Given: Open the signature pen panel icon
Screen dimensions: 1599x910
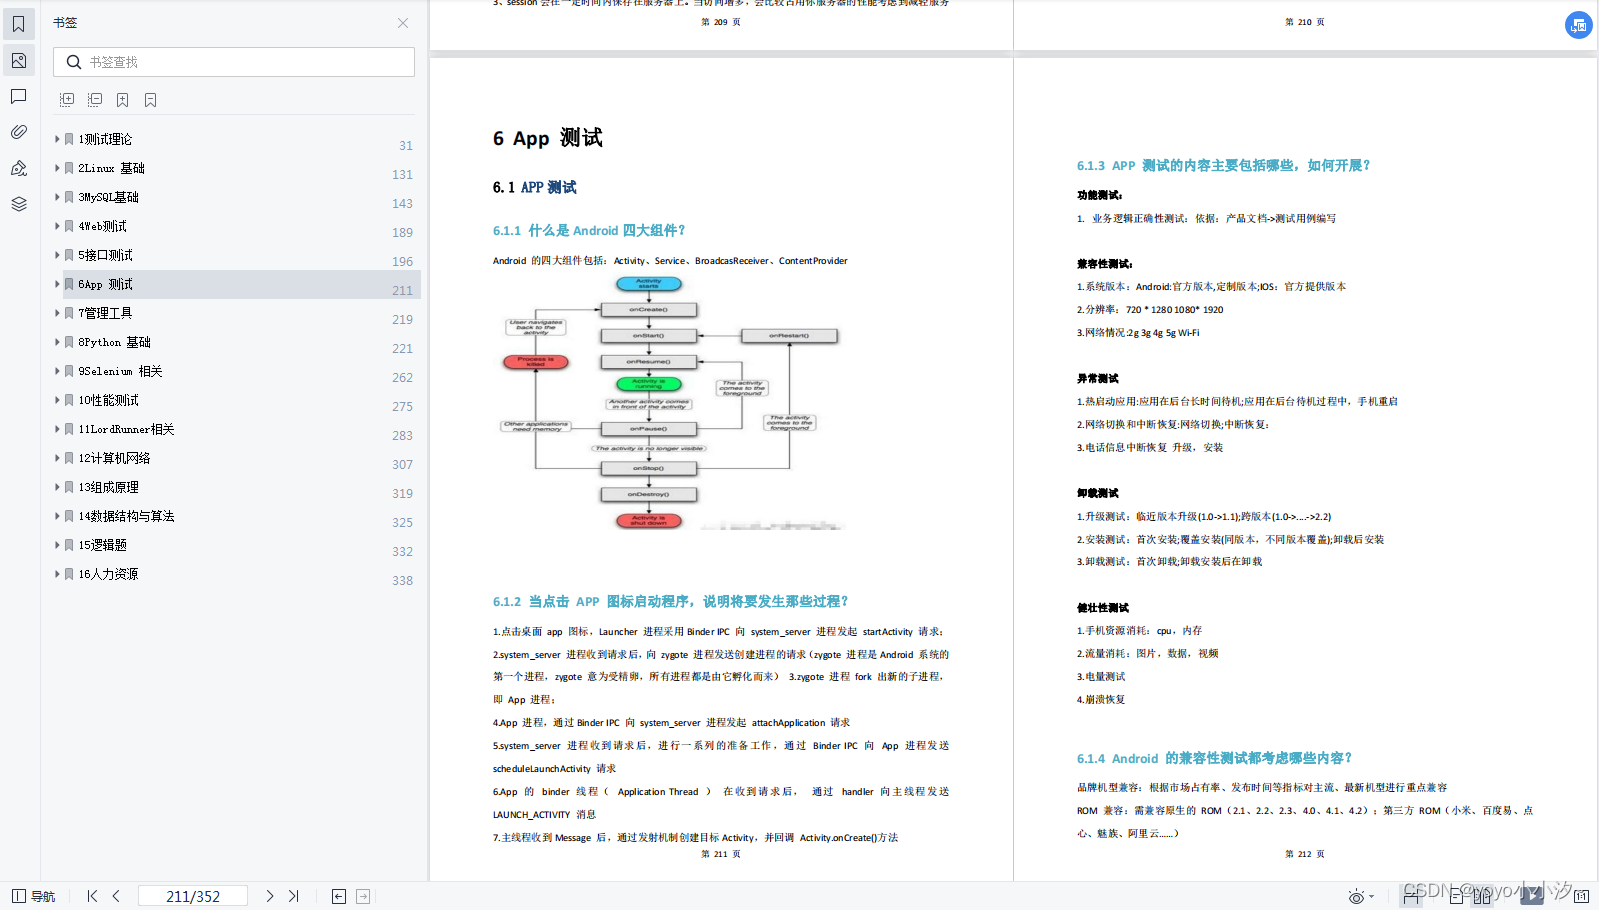Looking at the screenshot, I should (x=19, y=168).
